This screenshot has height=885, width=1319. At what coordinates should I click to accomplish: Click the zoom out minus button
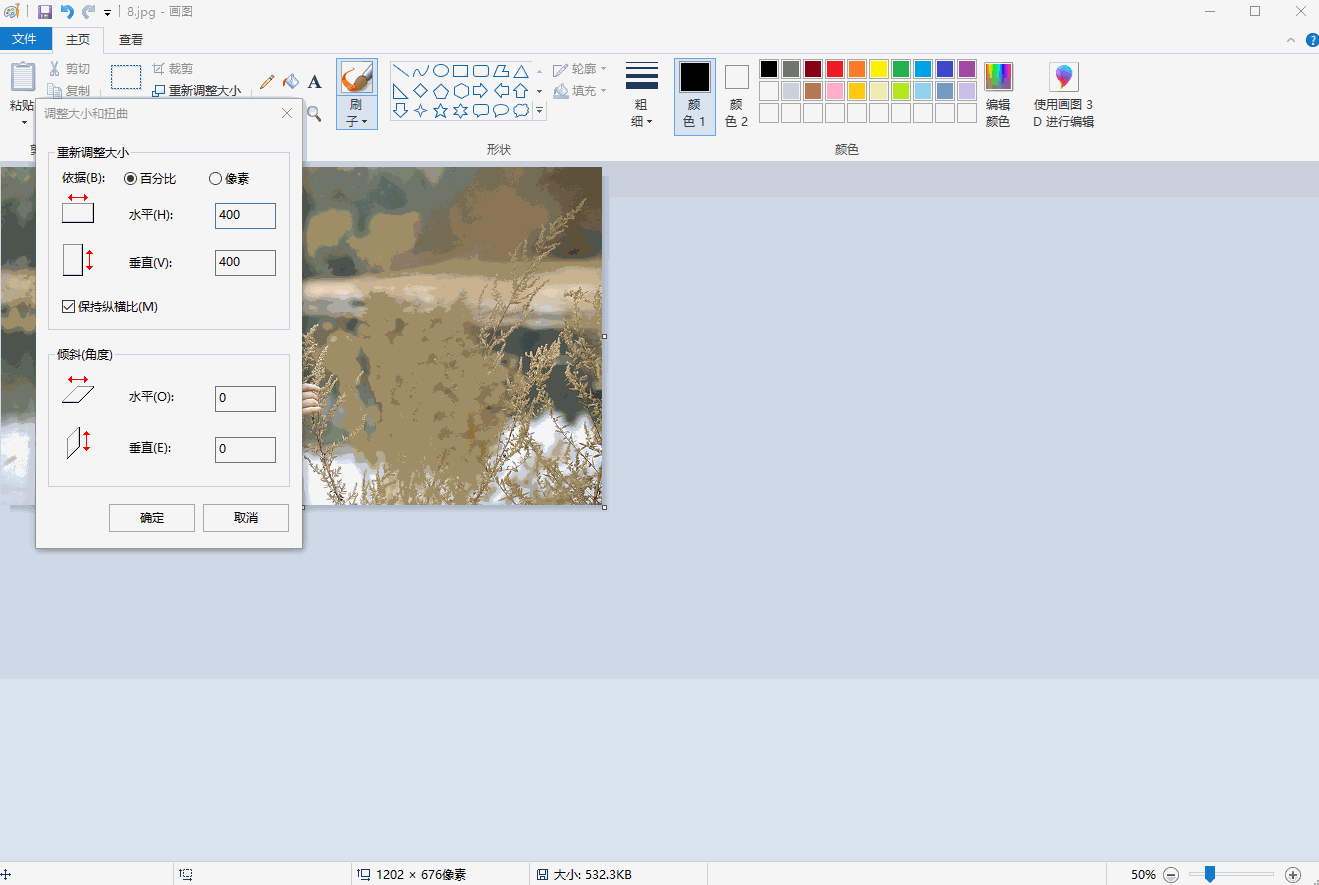1171,874
